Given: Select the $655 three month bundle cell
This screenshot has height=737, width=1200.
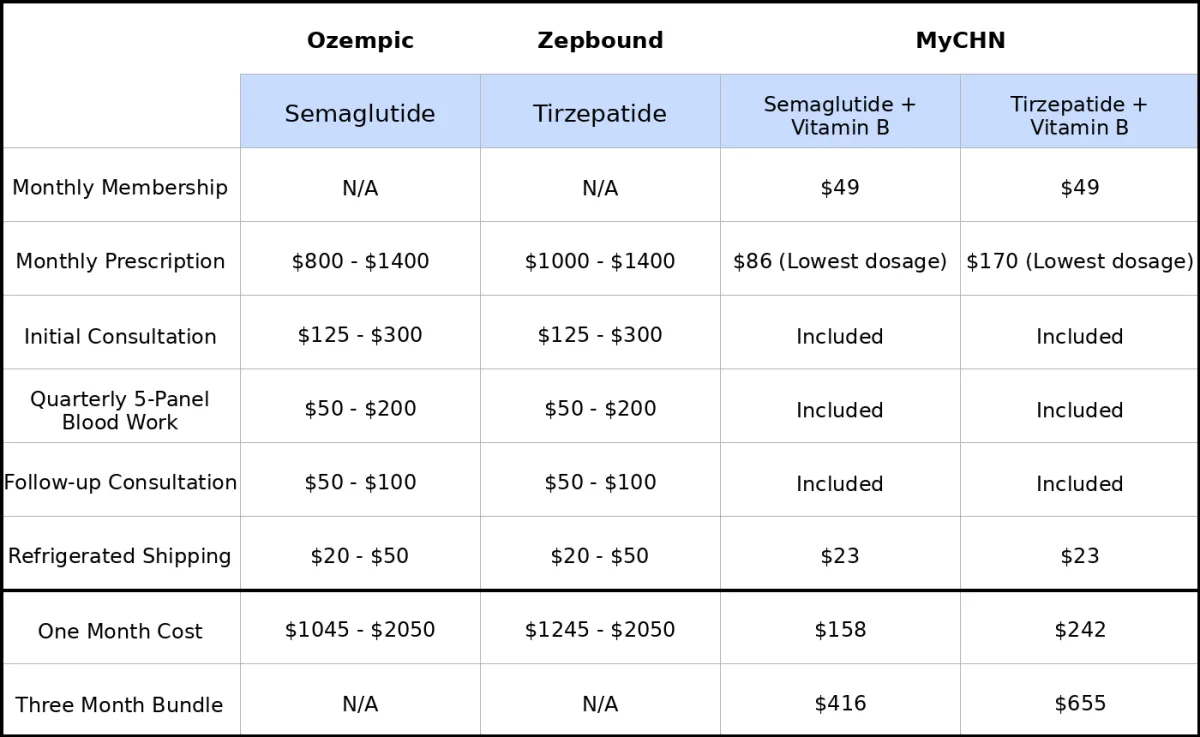Looking at the screenshot, I should coord(1080,704).
